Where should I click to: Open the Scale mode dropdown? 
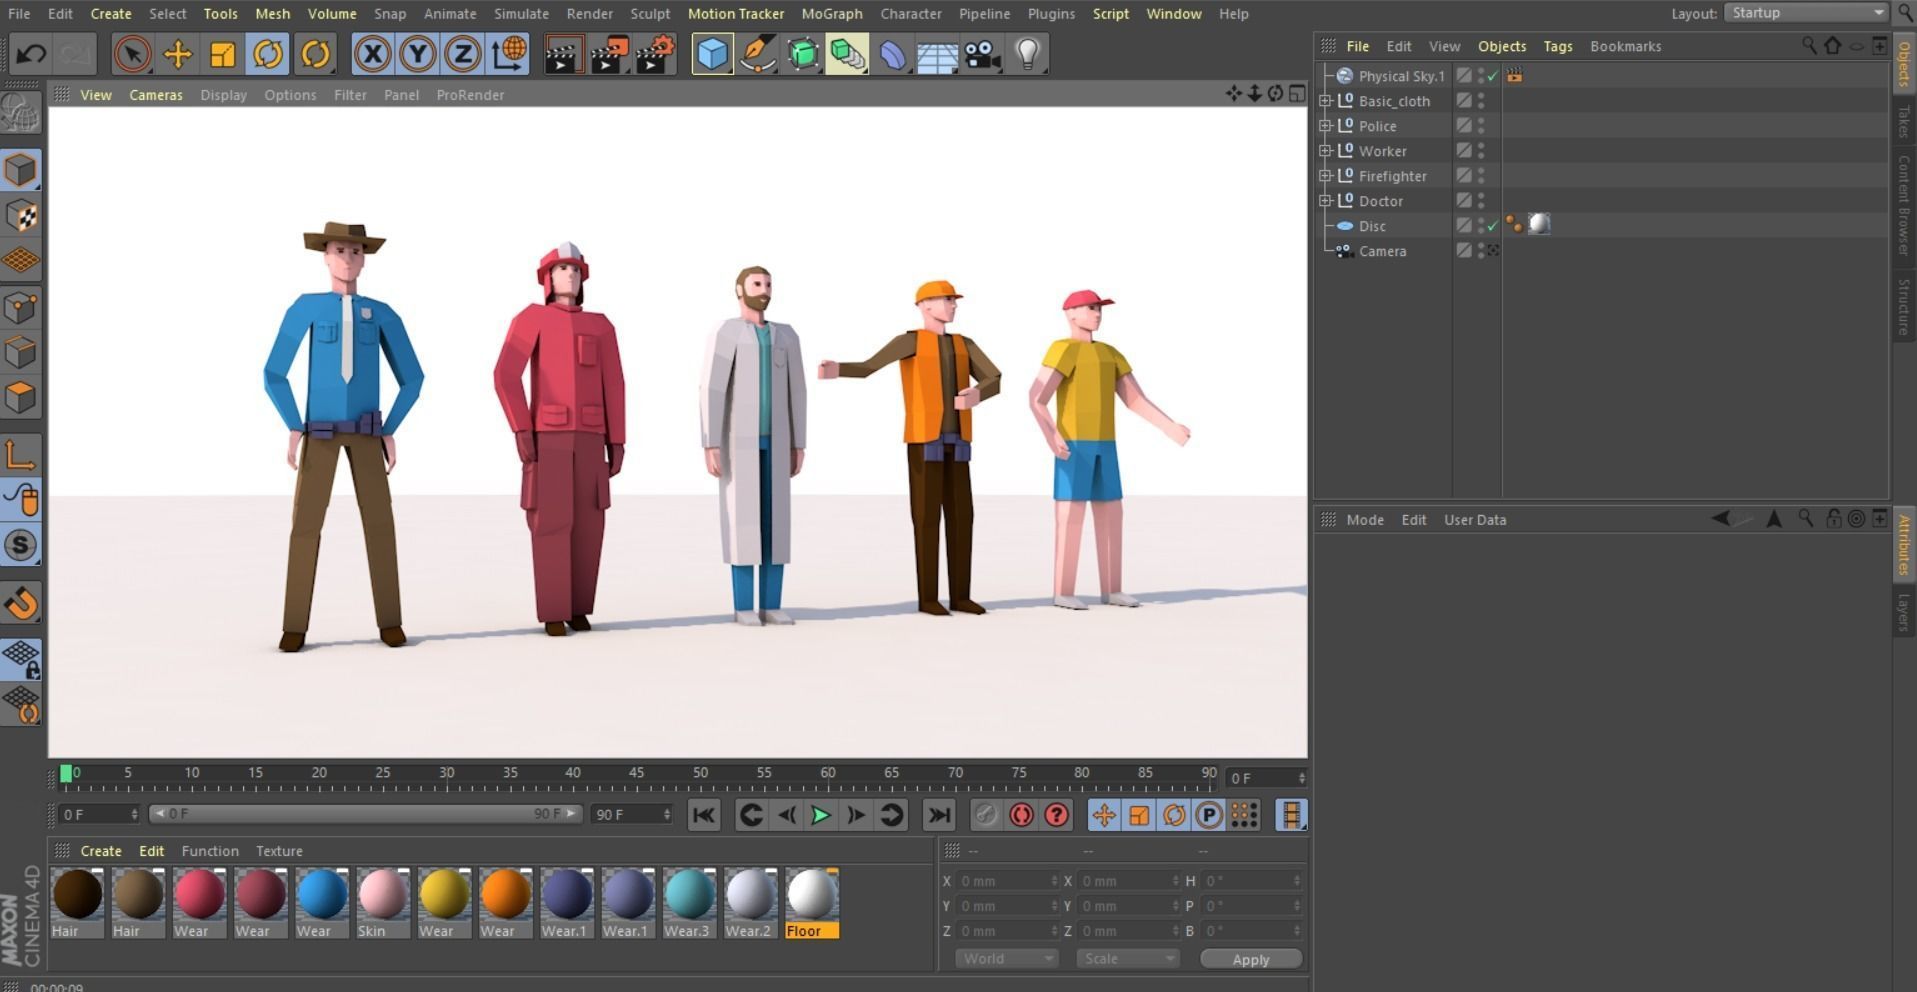point(1128,958)
